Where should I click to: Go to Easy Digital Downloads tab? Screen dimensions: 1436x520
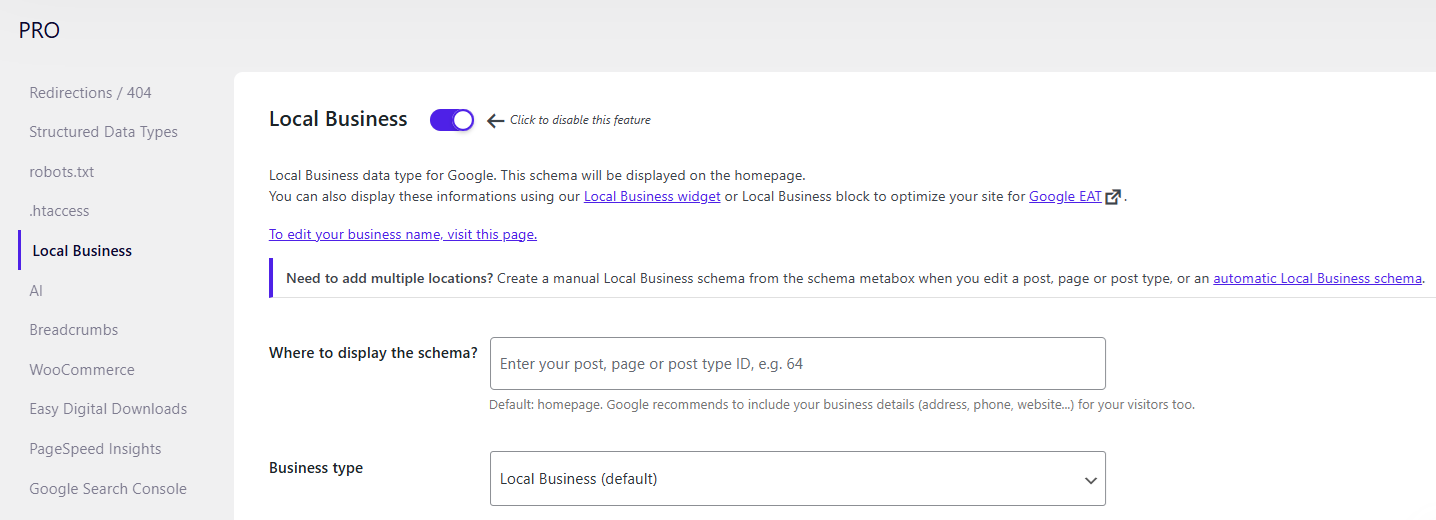pyautogui.click(x=108, y=409)
